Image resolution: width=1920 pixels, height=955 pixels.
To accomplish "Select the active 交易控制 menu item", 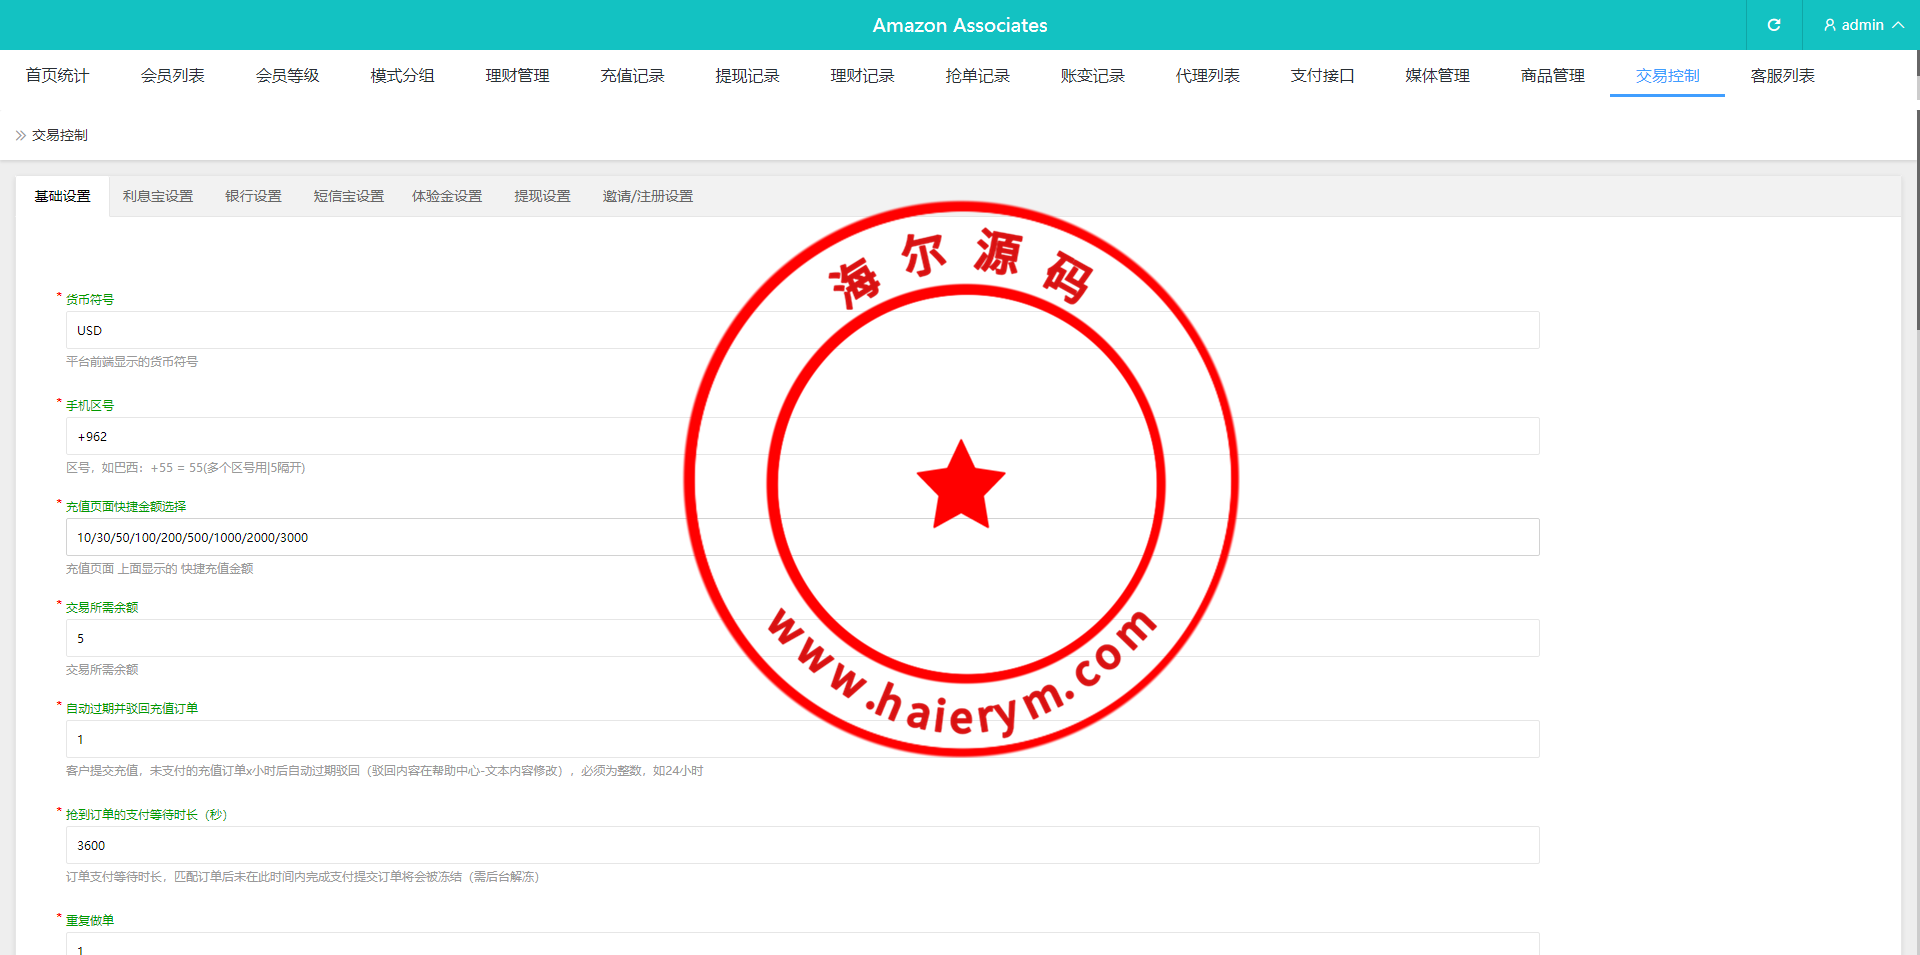I will pyautogui.click(x=1667, y=76).
